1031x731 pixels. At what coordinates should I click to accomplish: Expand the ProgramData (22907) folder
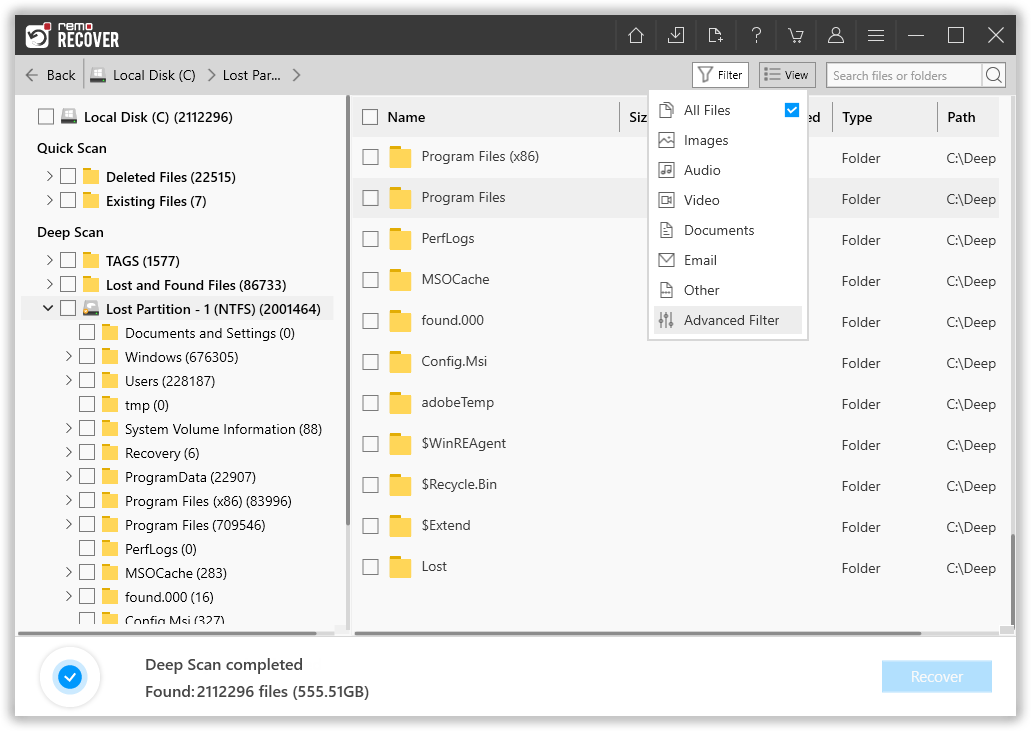coord(68,477)
